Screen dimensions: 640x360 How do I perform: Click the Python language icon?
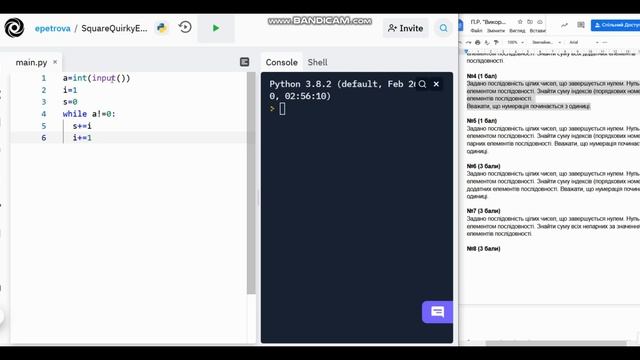coord(162,28)
